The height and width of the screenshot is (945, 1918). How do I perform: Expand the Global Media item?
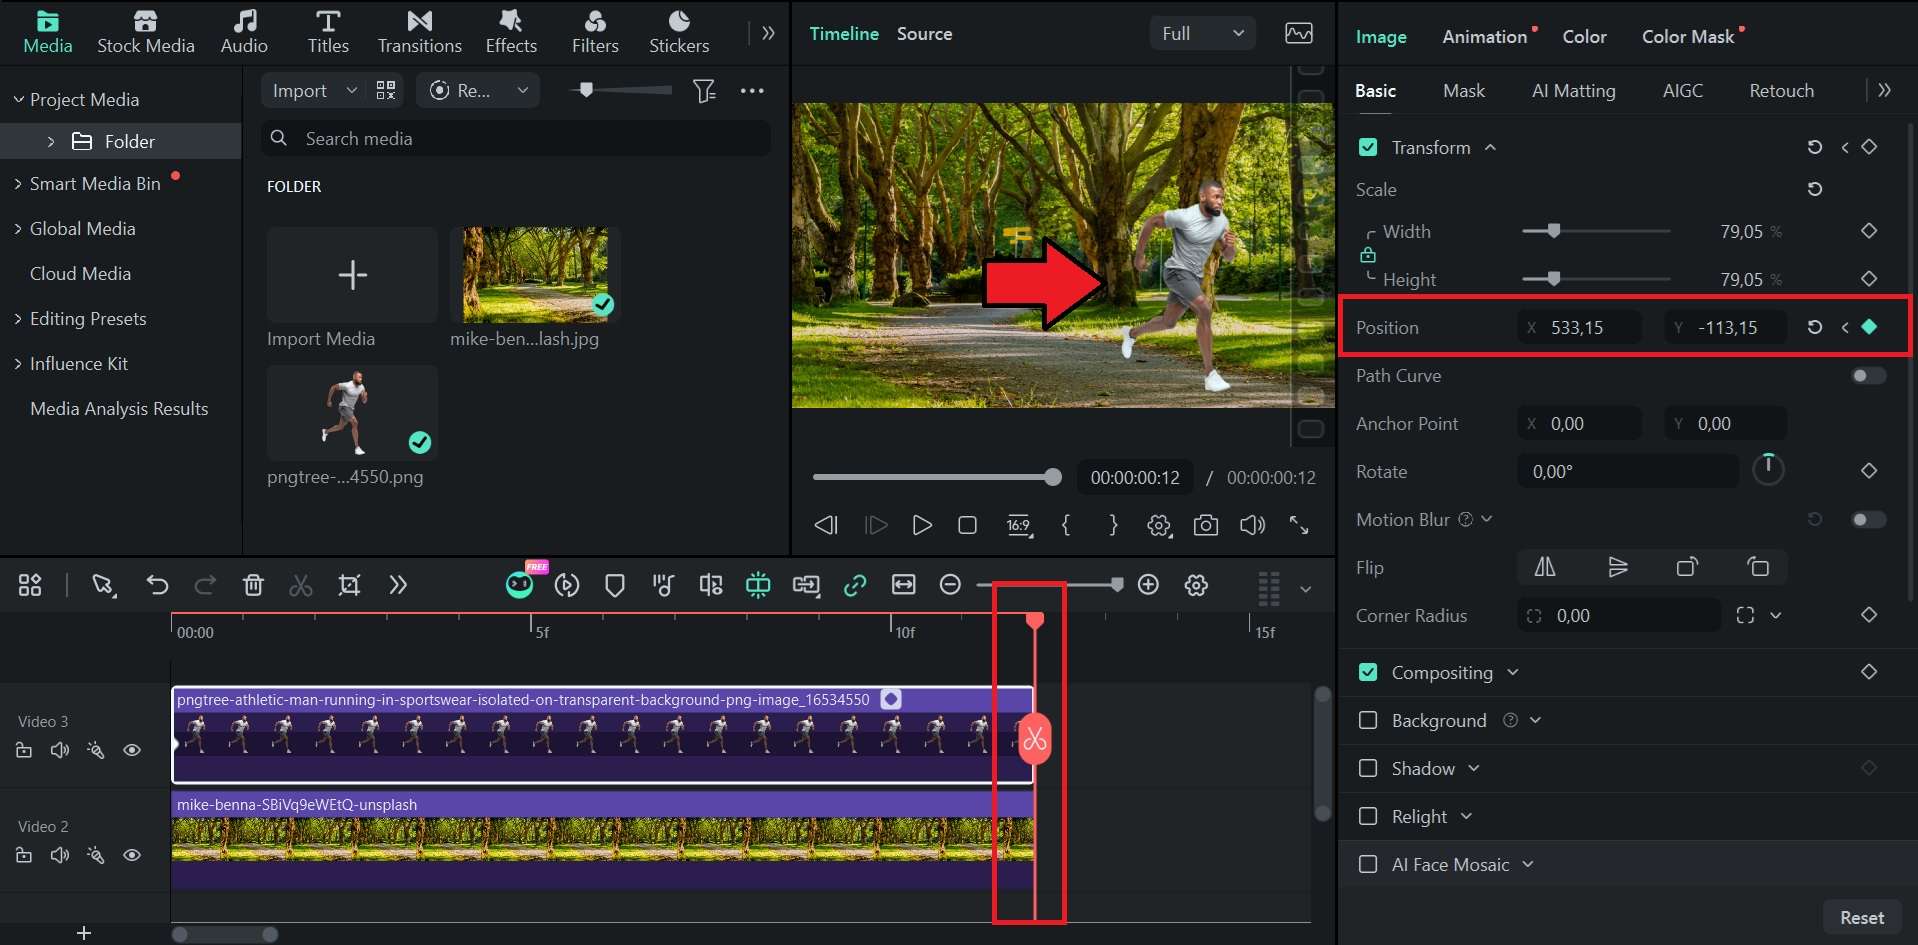point(18,229)
